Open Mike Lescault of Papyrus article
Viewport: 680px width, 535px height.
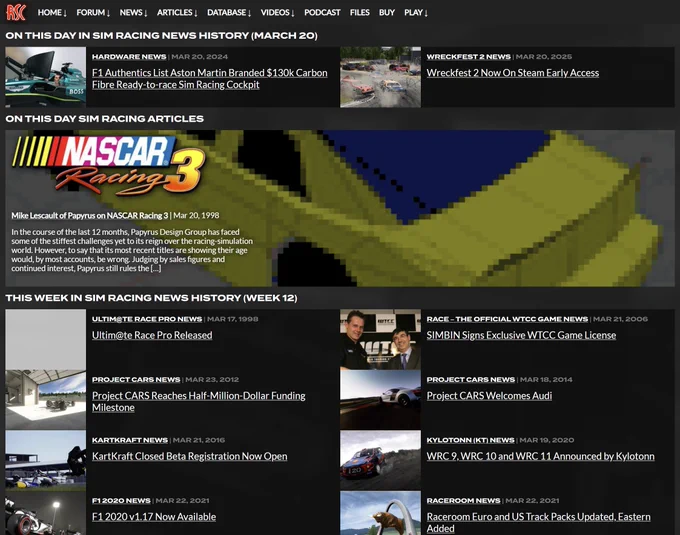click(x=90, y=215)
